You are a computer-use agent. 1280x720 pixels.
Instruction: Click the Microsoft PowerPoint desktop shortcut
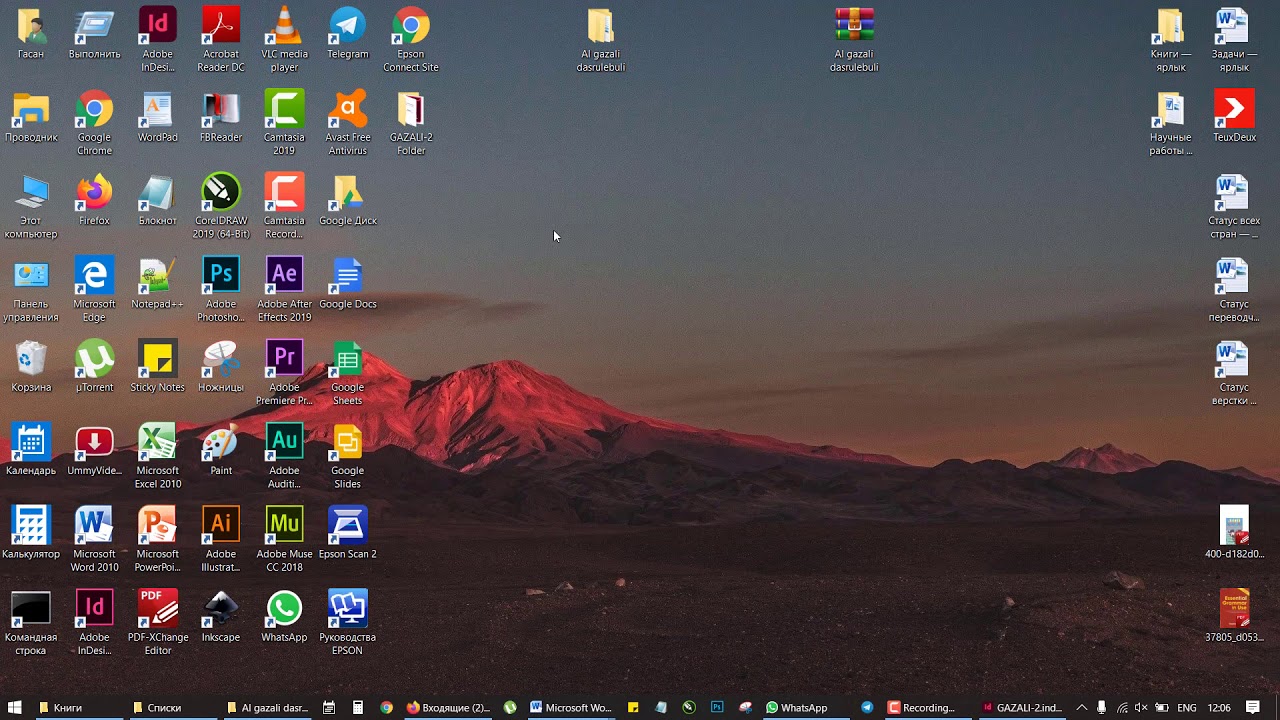coord(158,540)
